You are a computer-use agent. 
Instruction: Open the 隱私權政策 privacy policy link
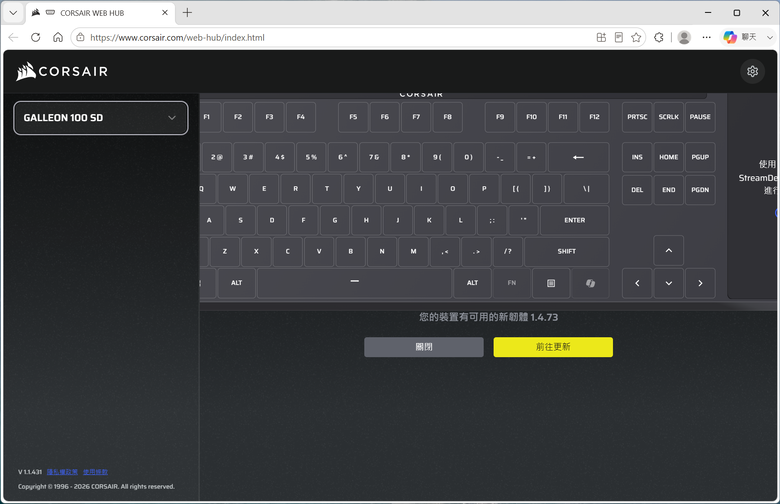click(62, 472)
